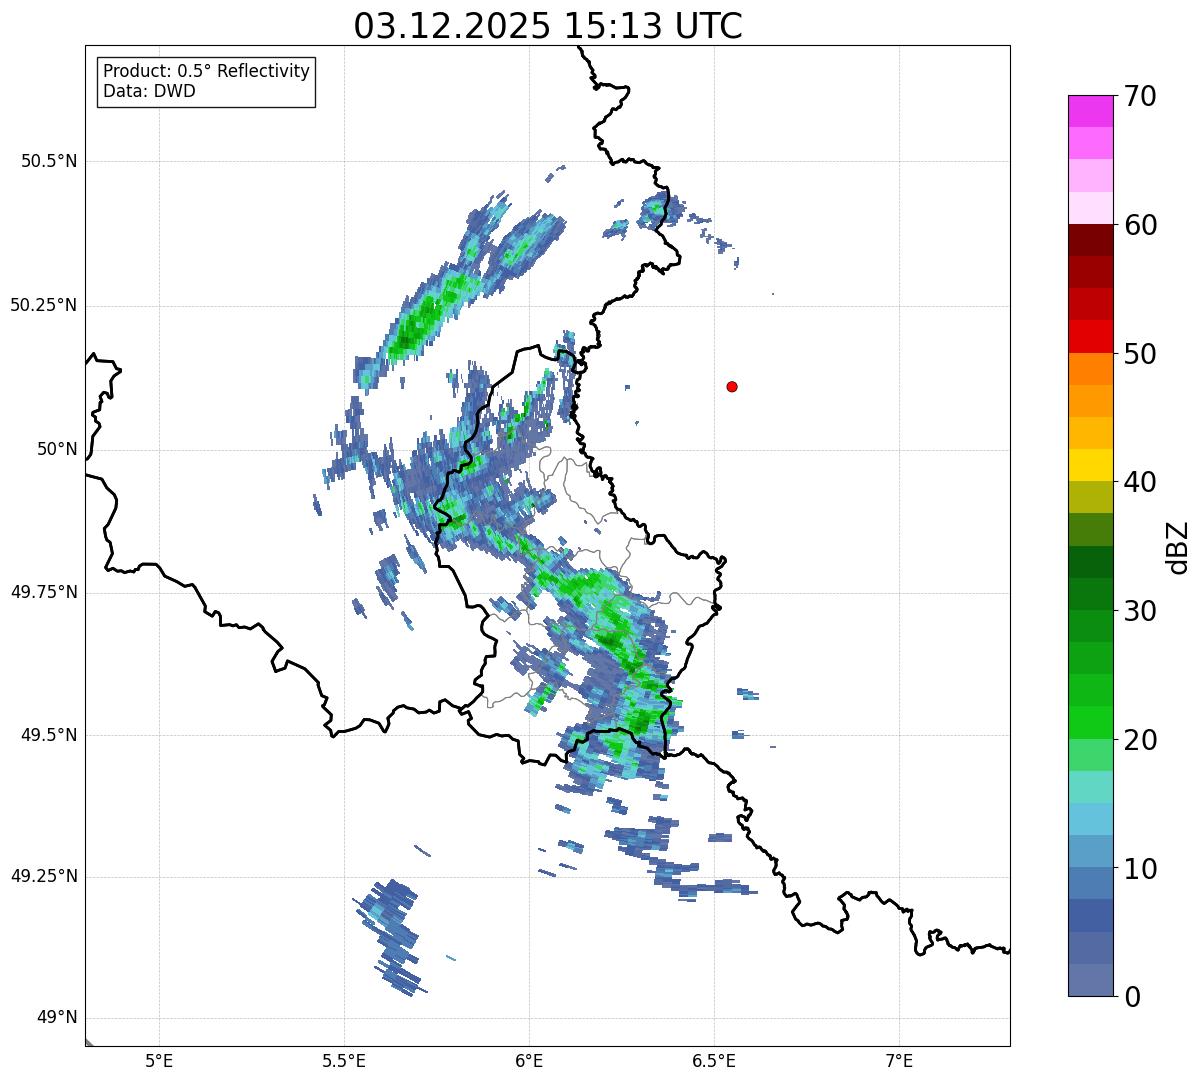Click the "50°N" latitude label
1202x1081 pixels.
[57, 450]
